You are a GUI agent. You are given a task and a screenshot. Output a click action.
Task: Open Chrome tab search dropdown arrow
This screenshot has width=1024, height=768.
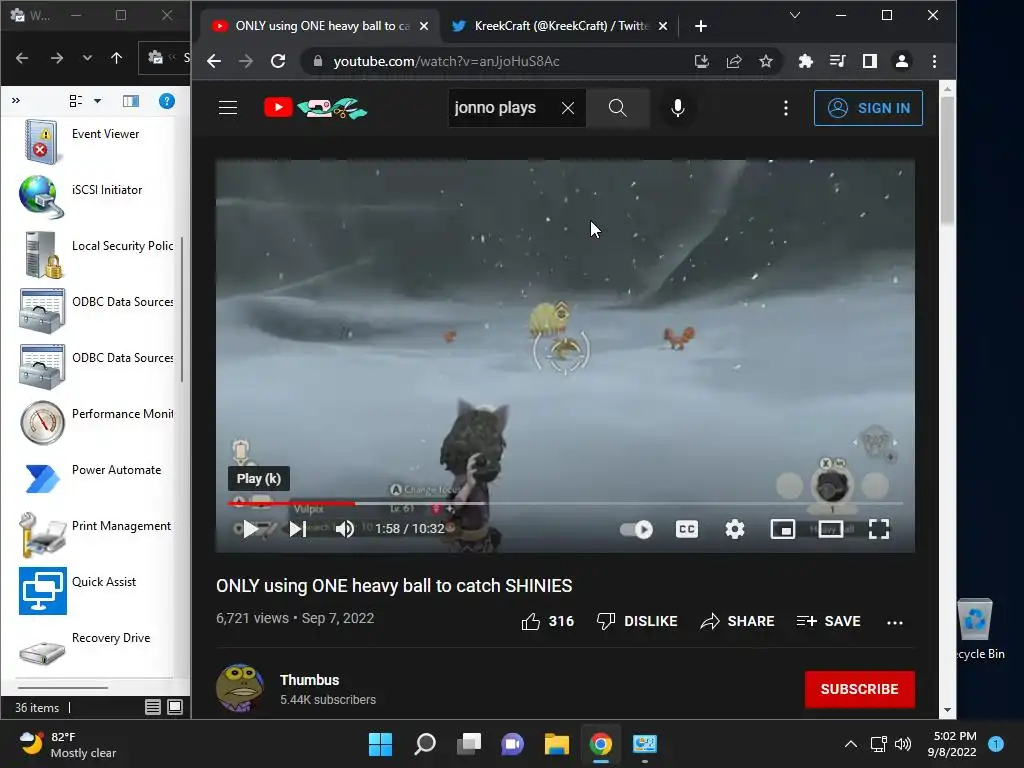coord(795,15)
